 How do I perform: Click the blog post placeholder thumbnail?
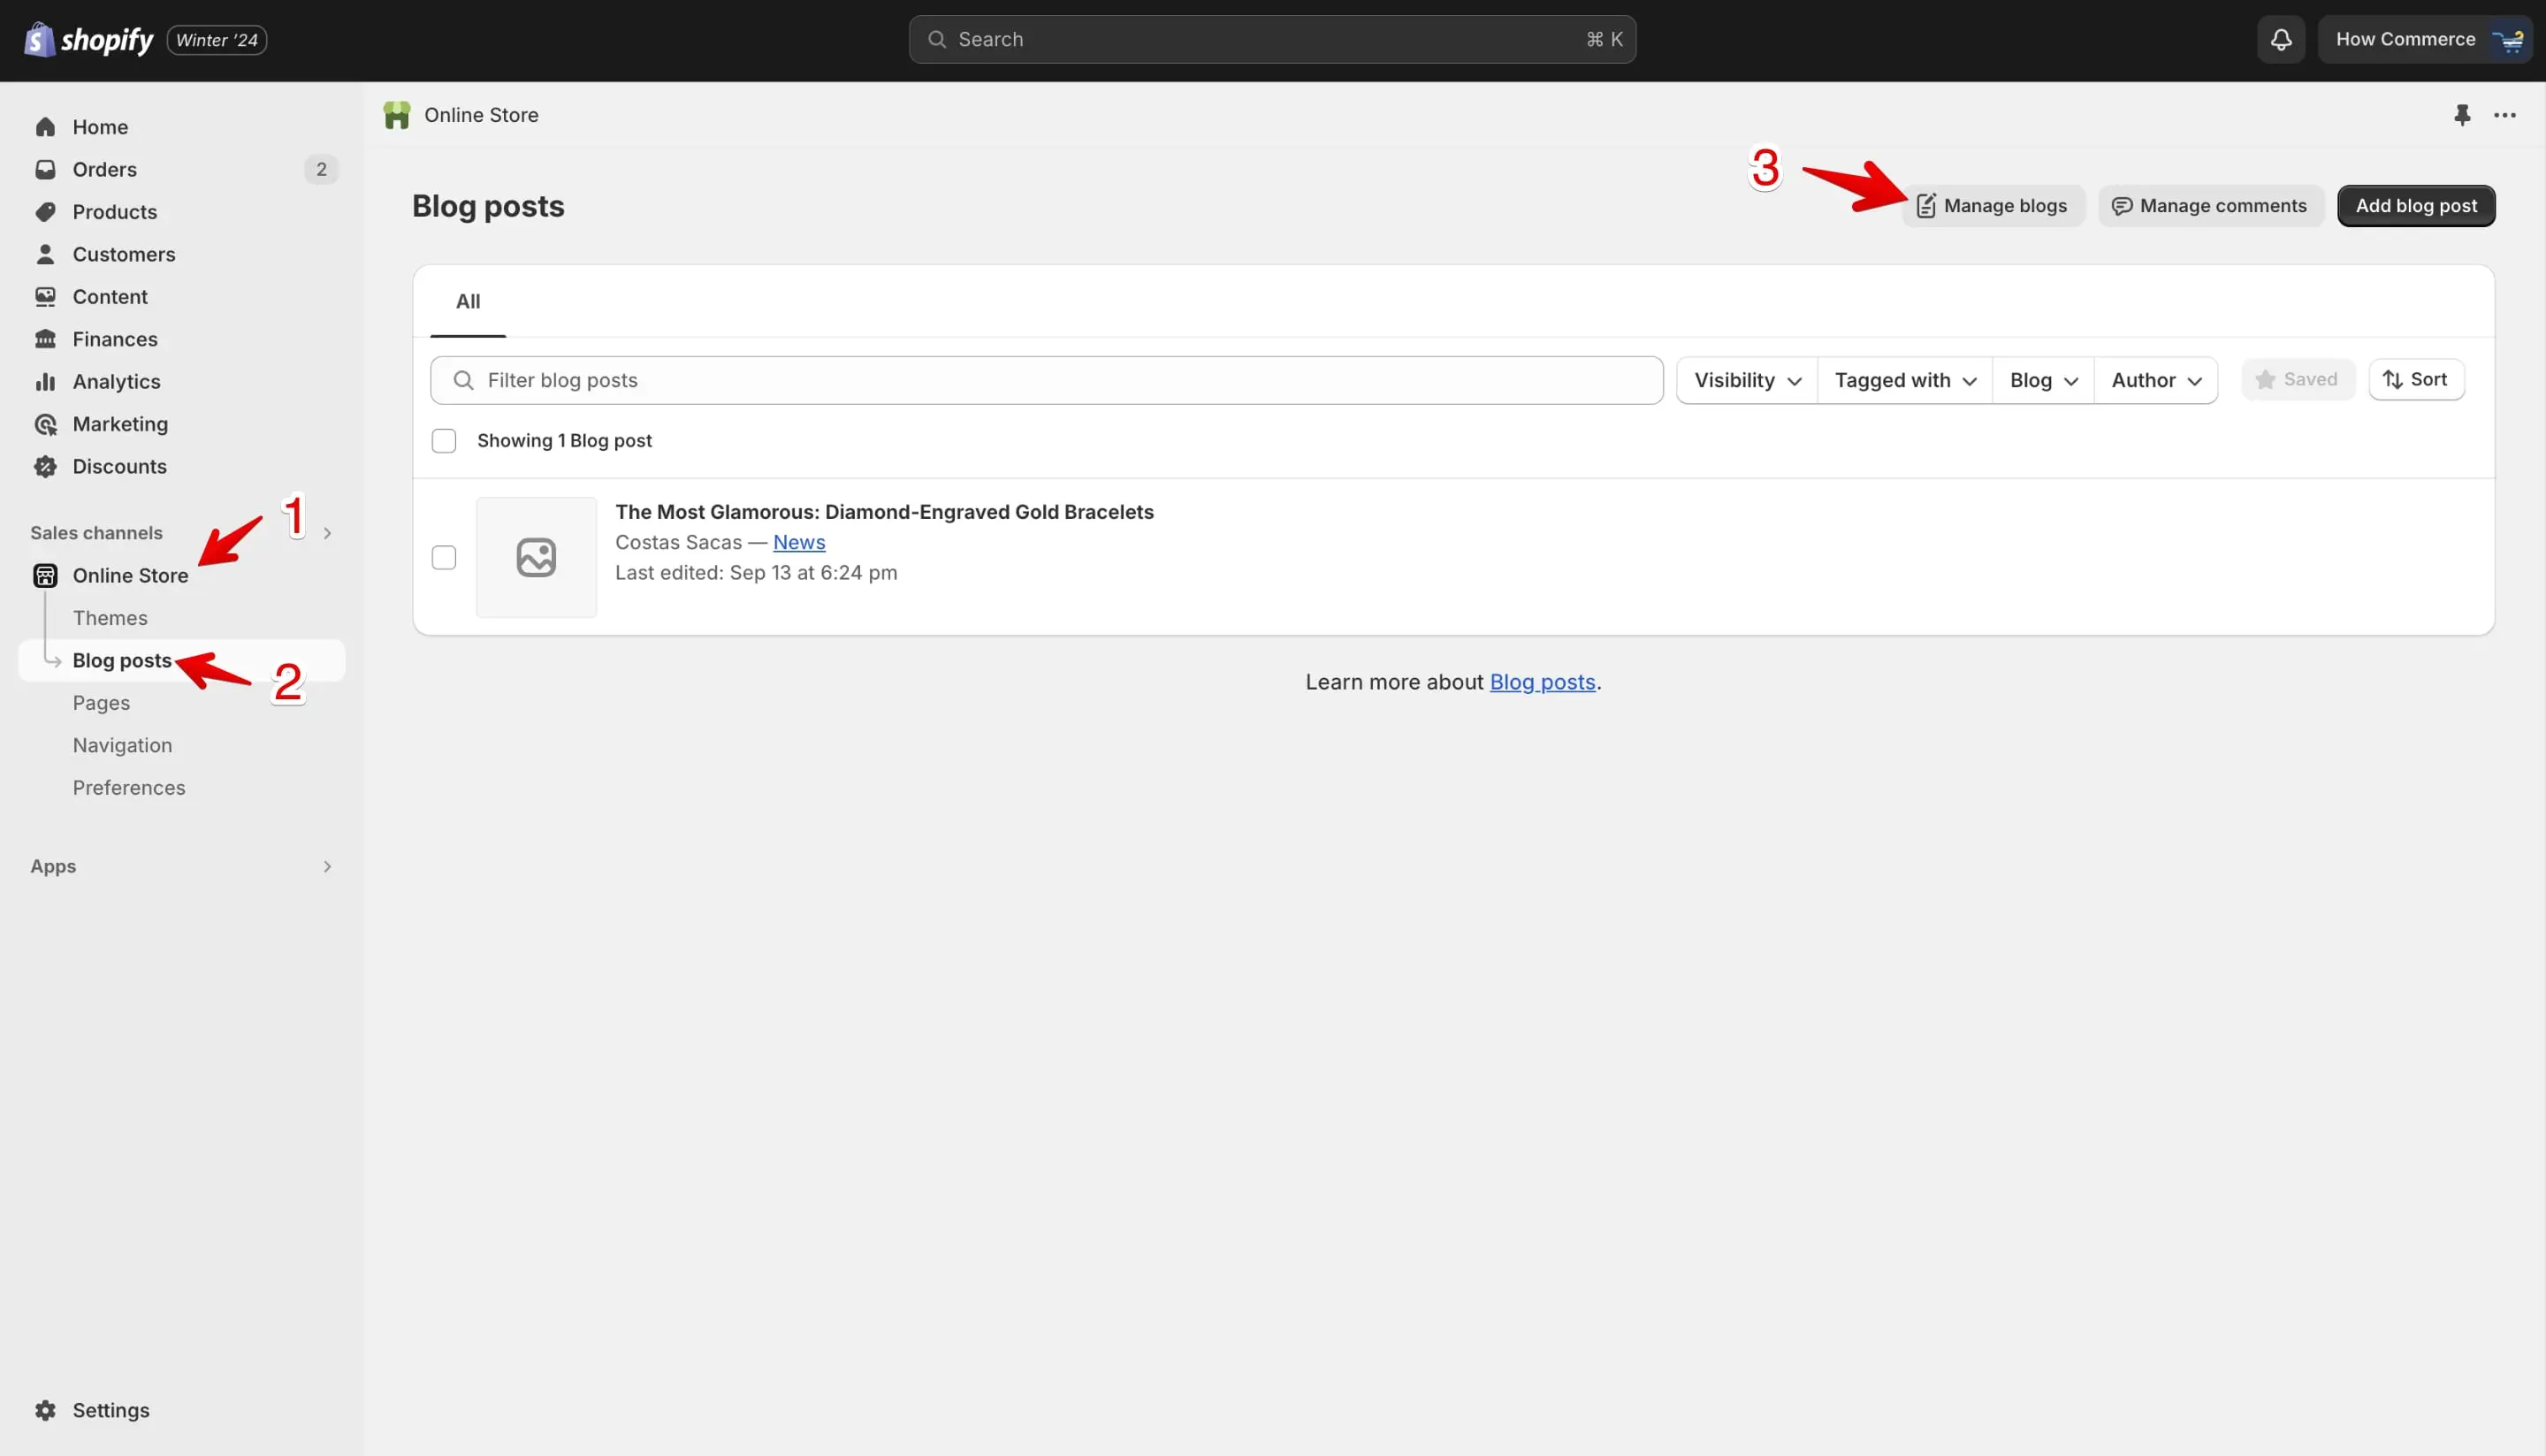[x=536, y=557]
